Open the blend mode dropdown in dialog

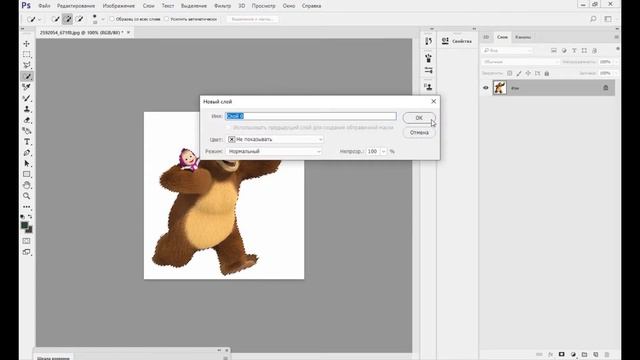tap(274, 151)
